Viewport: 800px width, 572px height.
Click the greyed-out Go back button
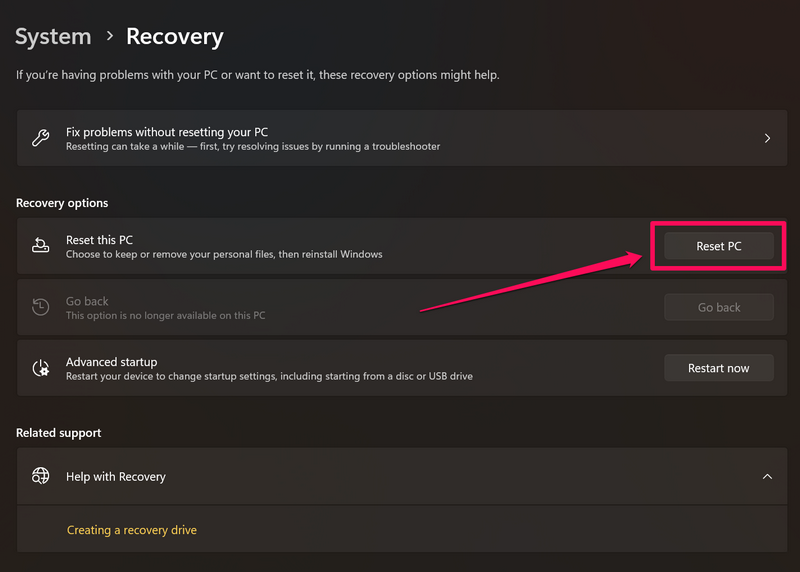(719, 307)
